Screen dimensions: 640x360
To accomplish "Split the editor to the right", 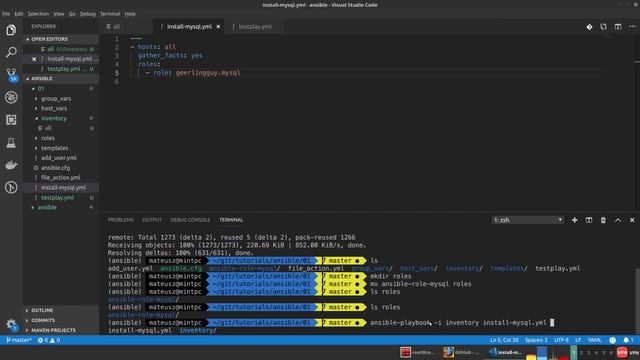I will [618, 27].
